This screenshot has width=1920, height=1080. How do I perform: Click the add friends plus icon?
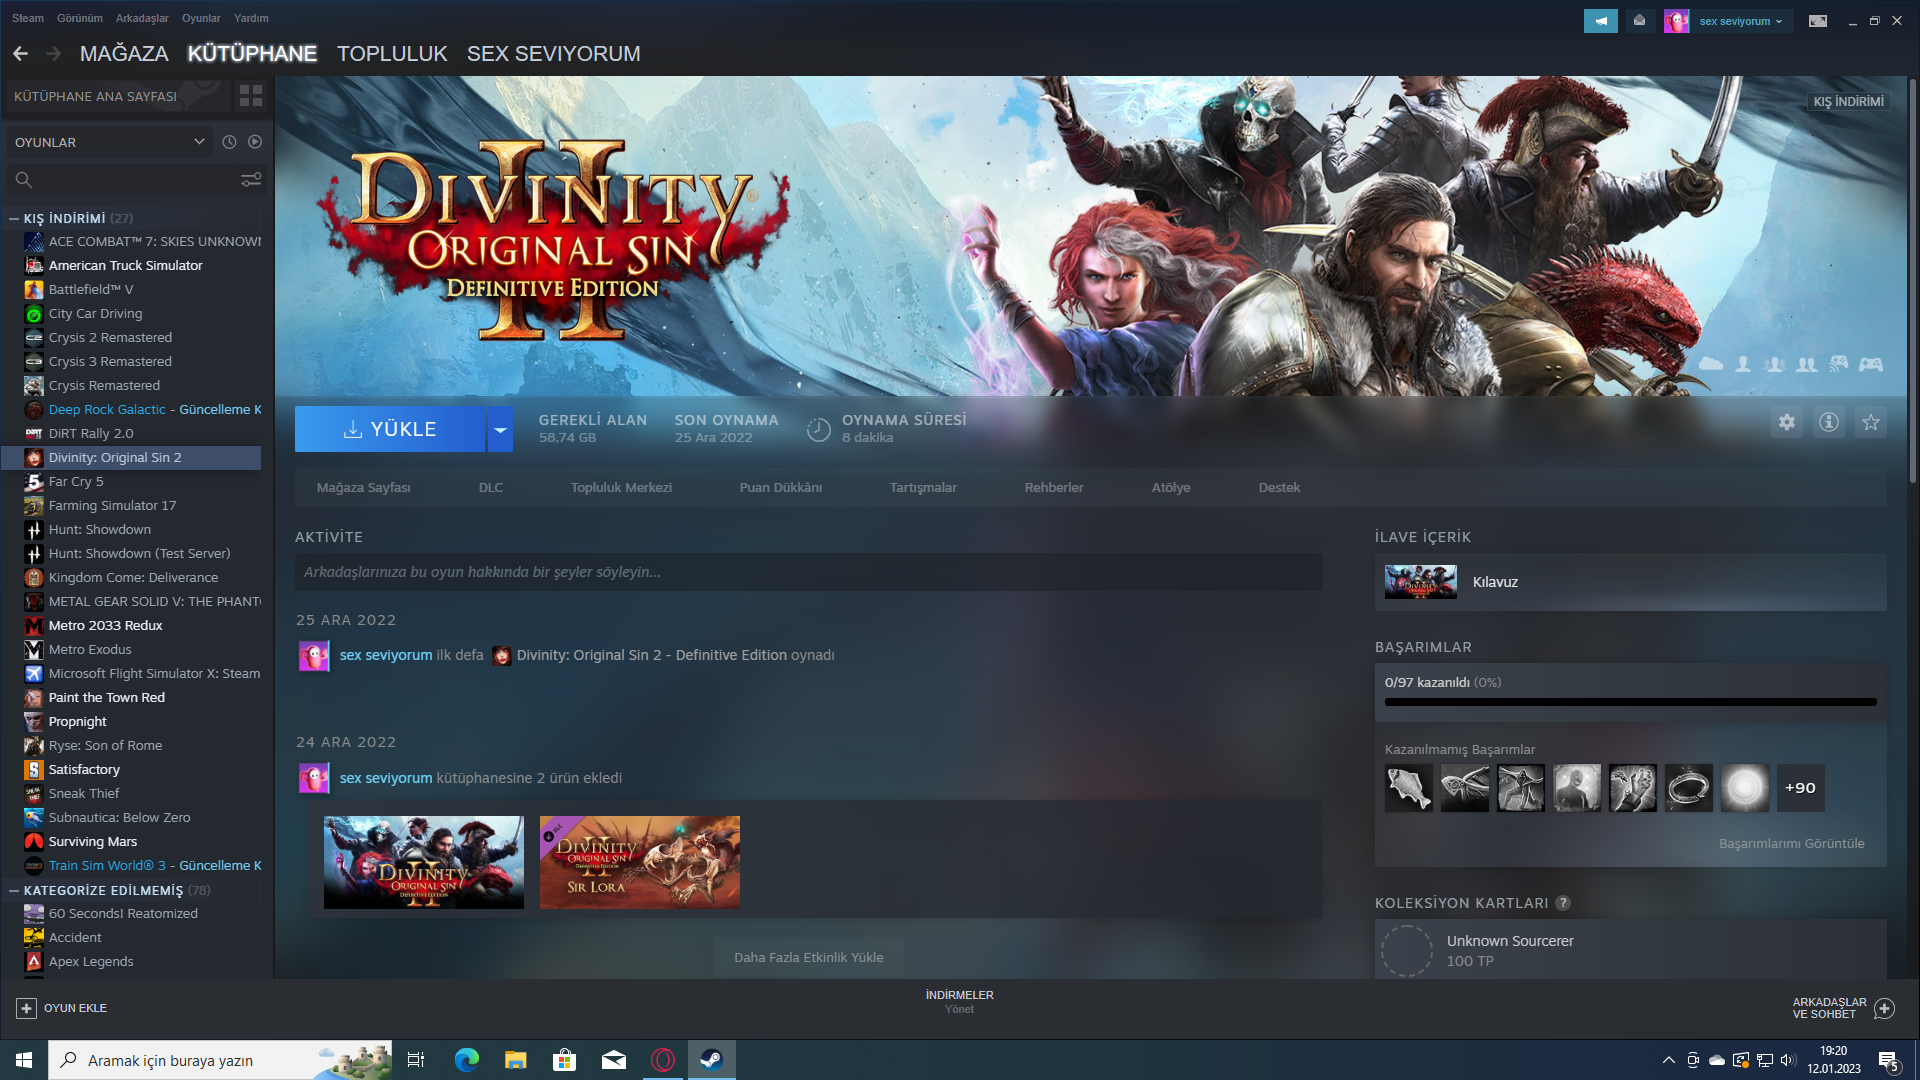pos(1884,1008)
